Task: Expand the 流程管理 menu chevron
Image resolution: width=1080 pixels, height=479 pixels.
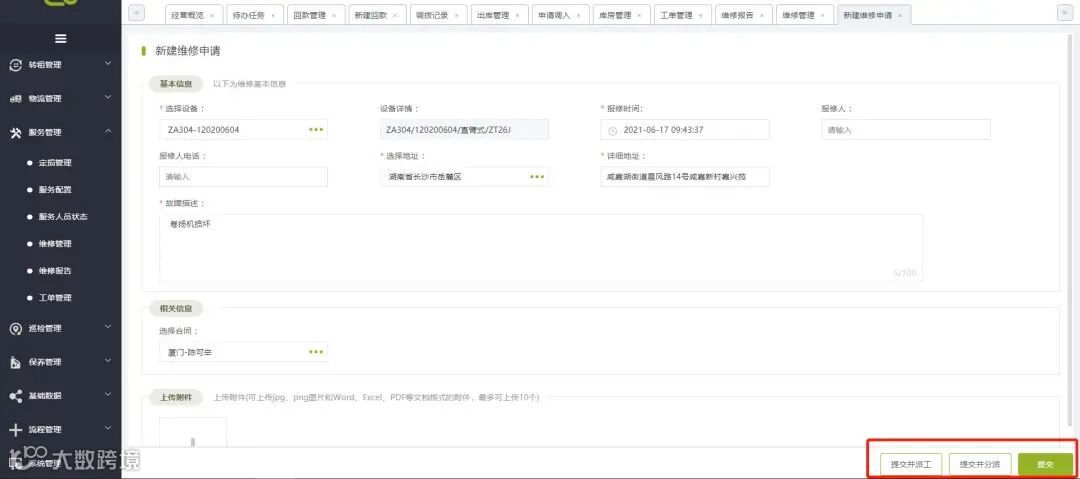Action: tap(107, 429)
